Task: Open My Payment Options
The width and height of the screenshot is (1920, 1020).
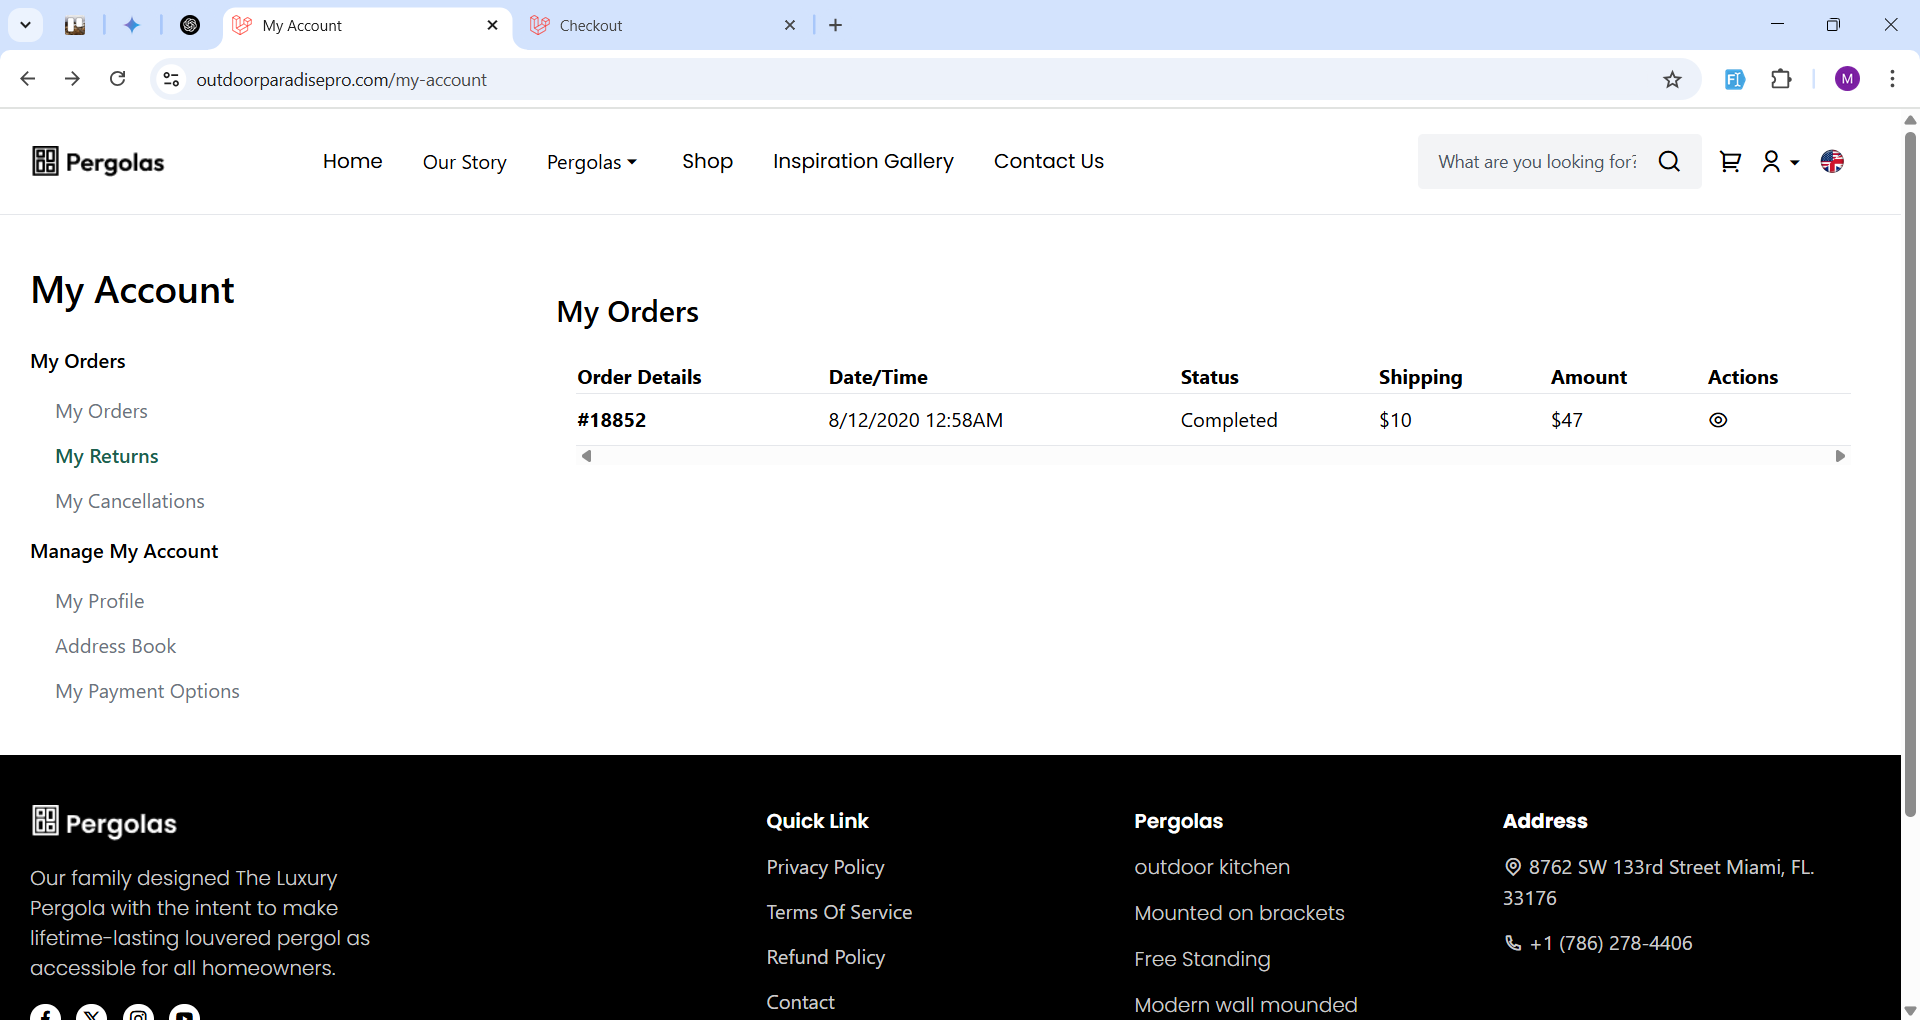Action: tap(147, 691)
